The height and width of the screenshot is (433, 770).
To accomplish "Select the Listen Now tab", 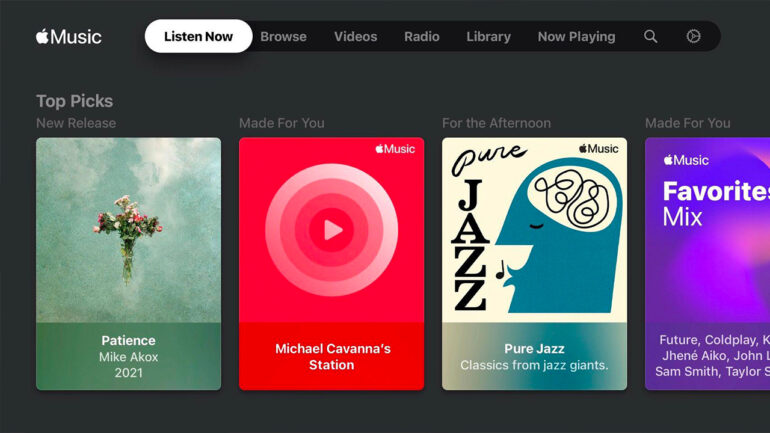I will pyautogui.click(x=198, y=36).
